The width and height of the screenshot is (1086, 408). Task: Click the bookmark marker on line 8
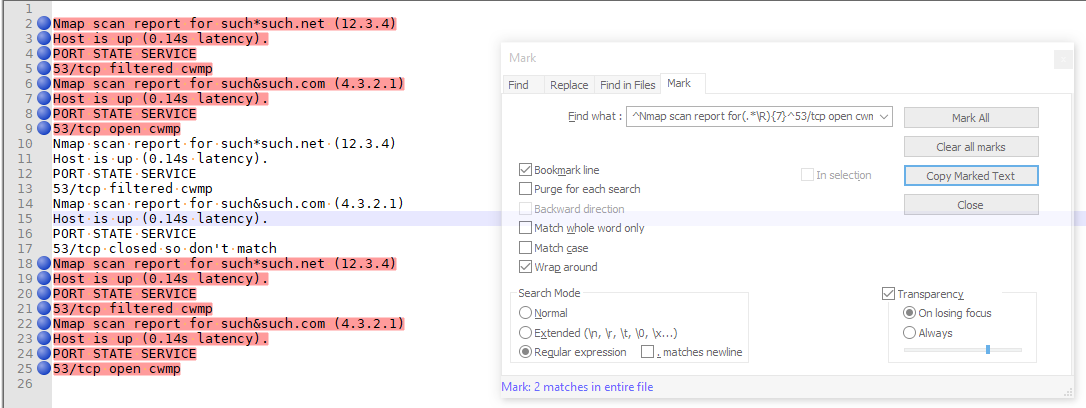pyautogui.click(x=44, y=114)
